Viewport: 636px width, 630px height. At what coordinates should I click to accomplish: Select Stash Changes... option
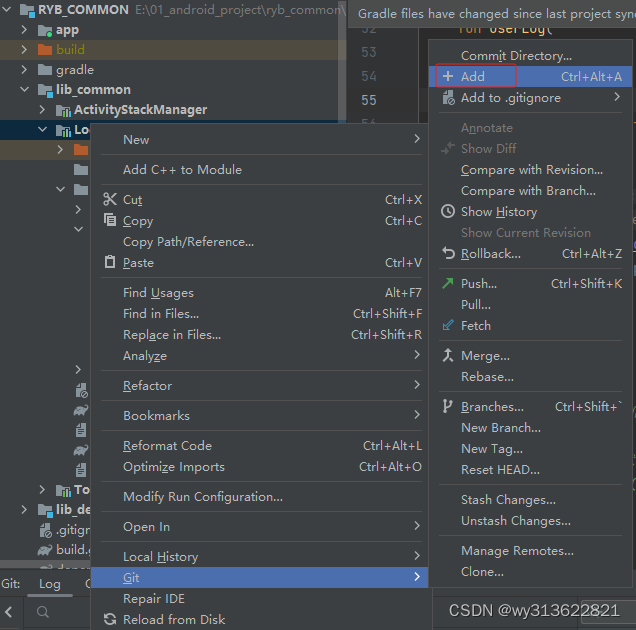530,500
